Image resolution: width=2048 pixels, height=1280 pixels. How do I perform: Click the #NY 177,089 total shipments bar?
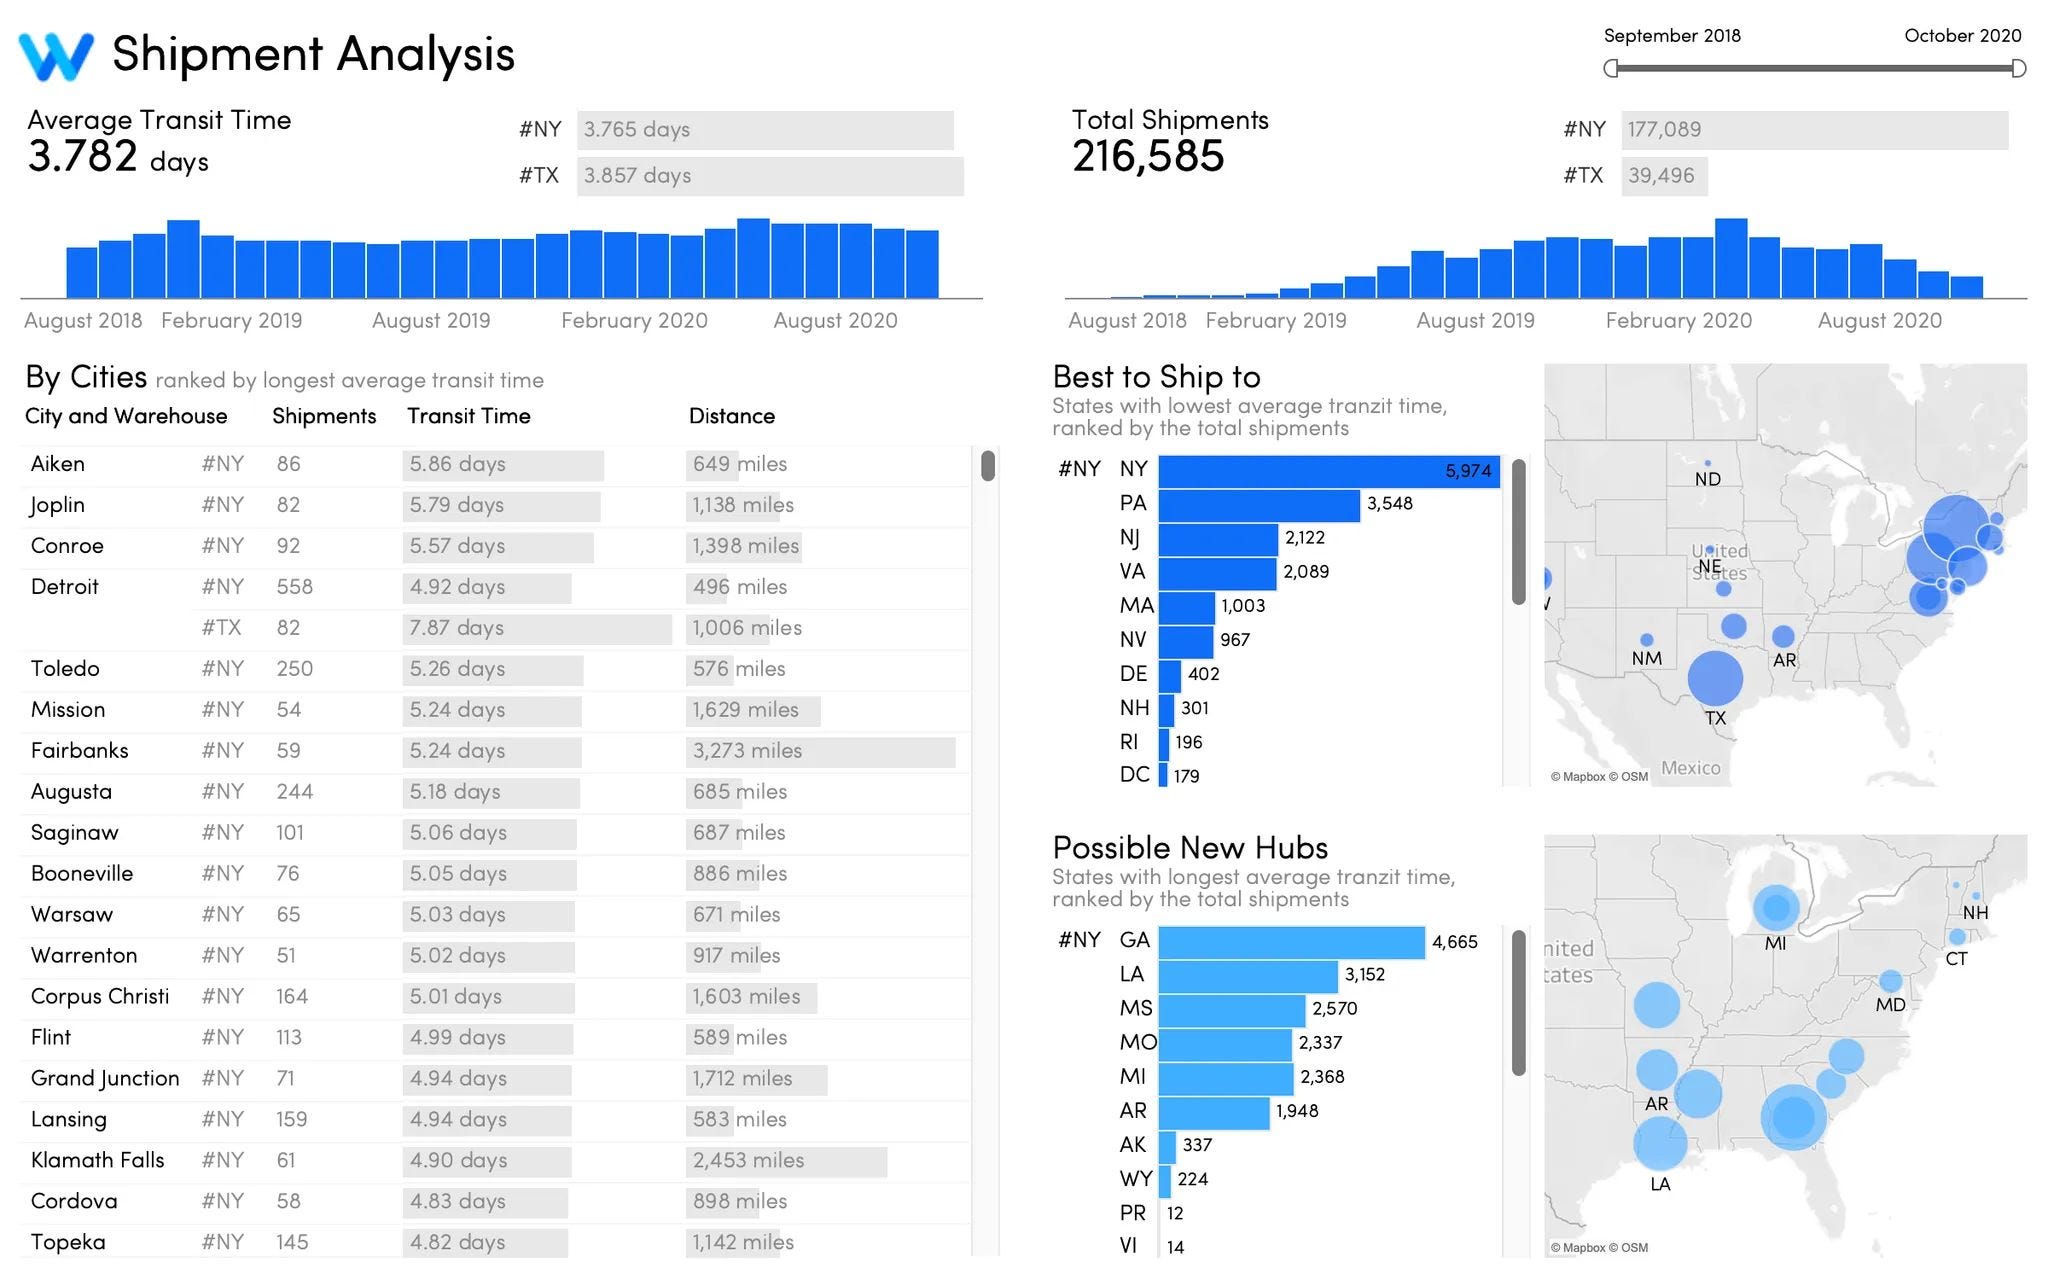point(1813,130)
